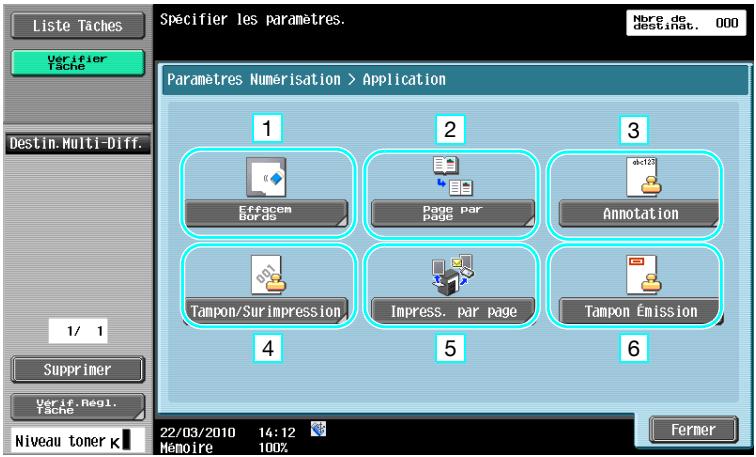Click the Annotation stamp icon
The height and width of the screenshot is (457, 756).
tap(644, 176)
